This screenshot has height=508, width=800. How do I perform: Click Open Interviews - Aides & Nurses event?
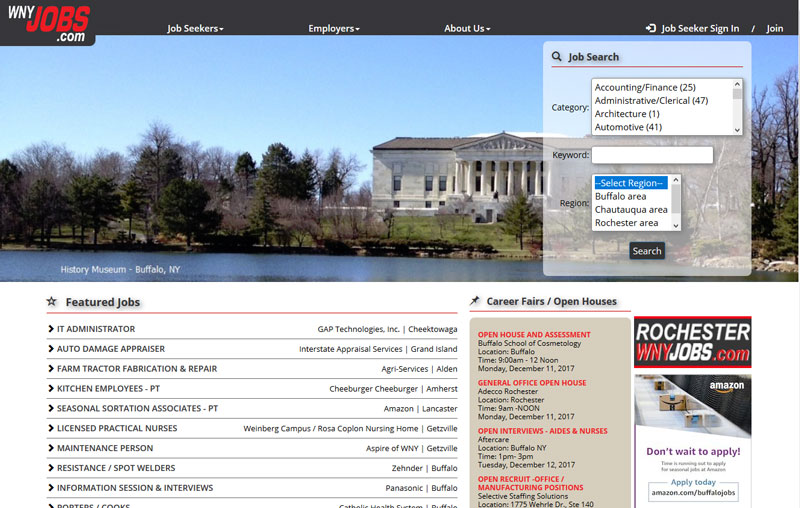tap(542, 431)
